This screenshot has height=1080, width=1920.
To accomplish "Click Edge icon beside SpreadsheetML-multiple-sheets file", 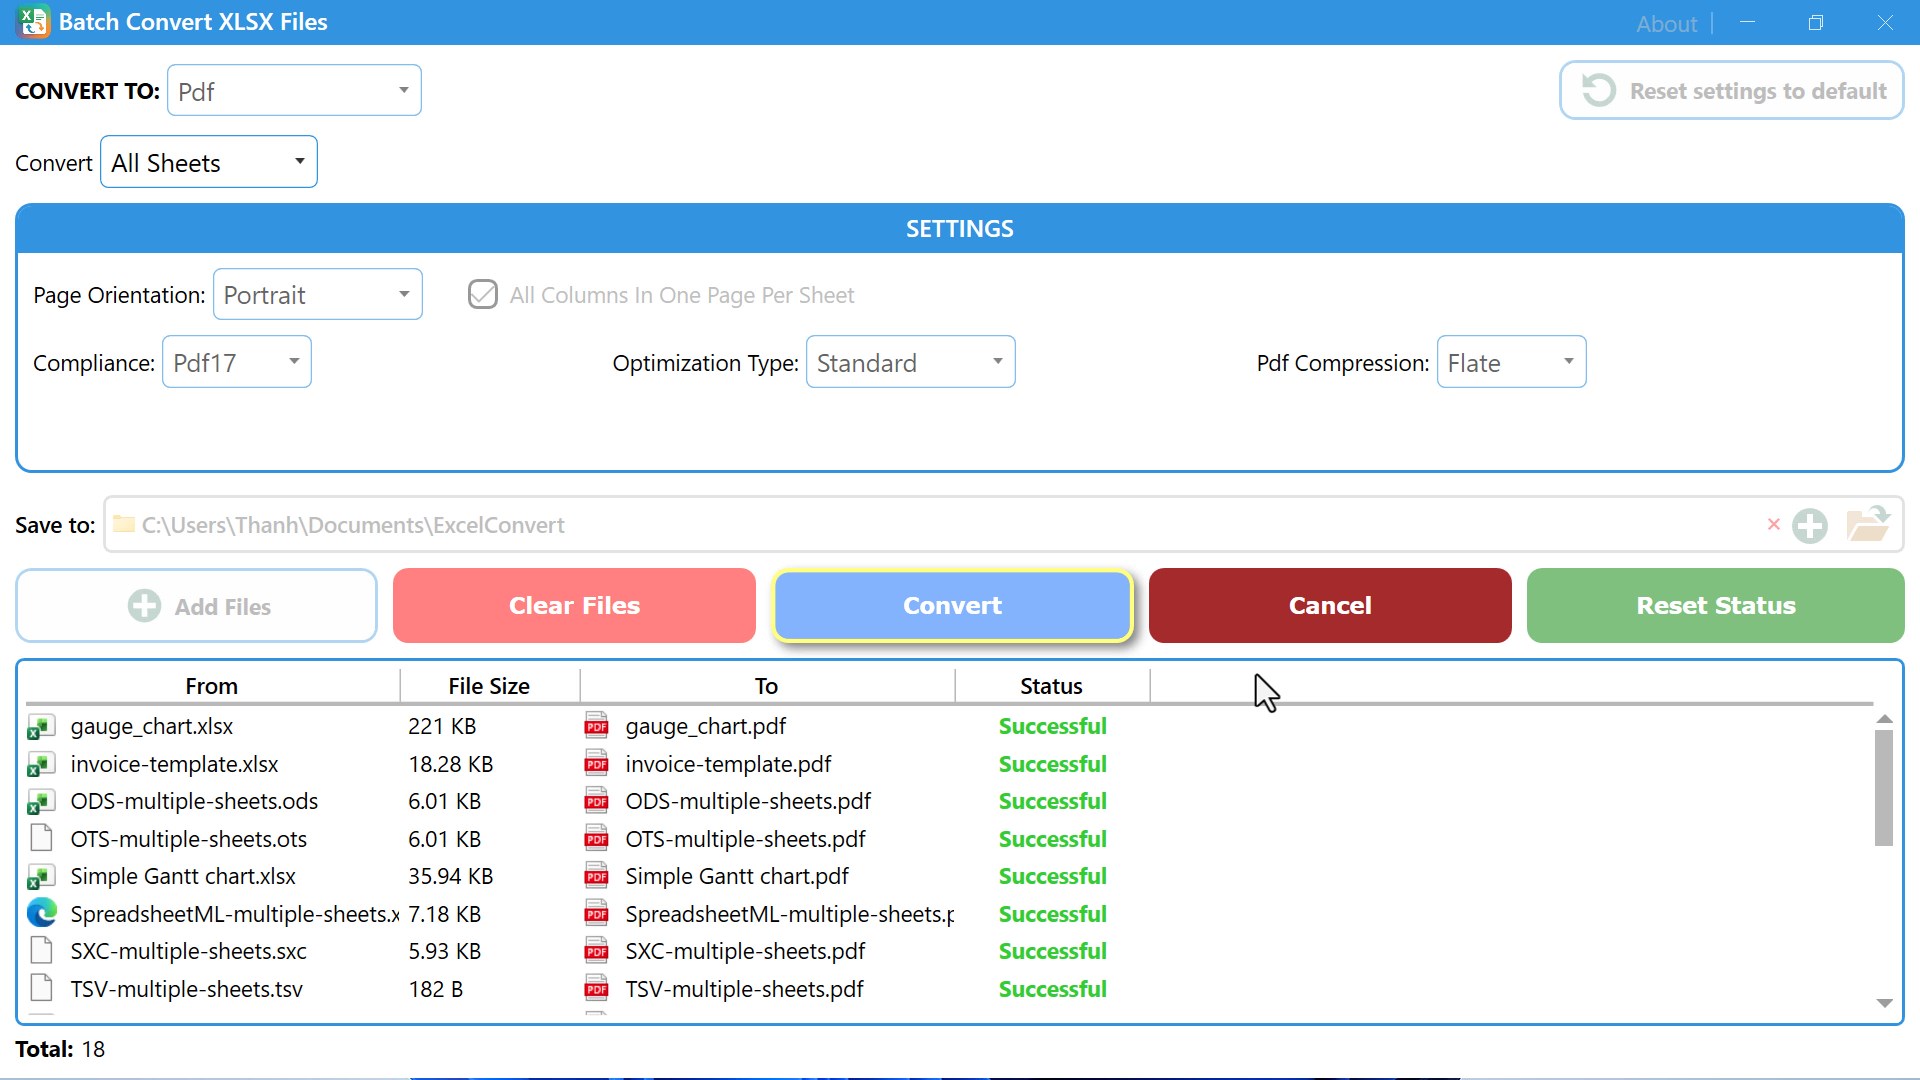I will pyautogui.click(x=41, y=913).
